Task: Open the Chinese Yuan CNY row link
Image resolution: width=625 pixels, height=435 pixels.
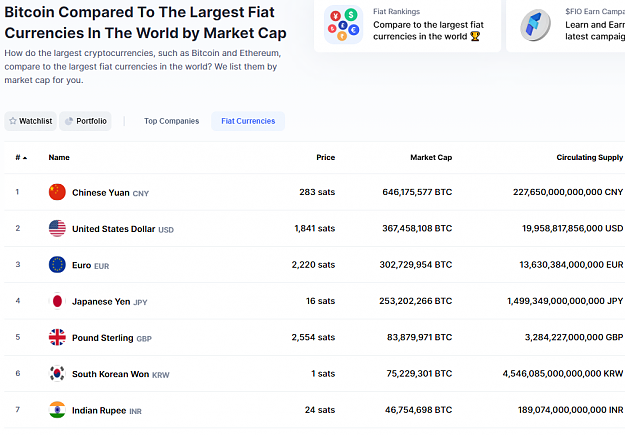Action: (x=110, y=193)
